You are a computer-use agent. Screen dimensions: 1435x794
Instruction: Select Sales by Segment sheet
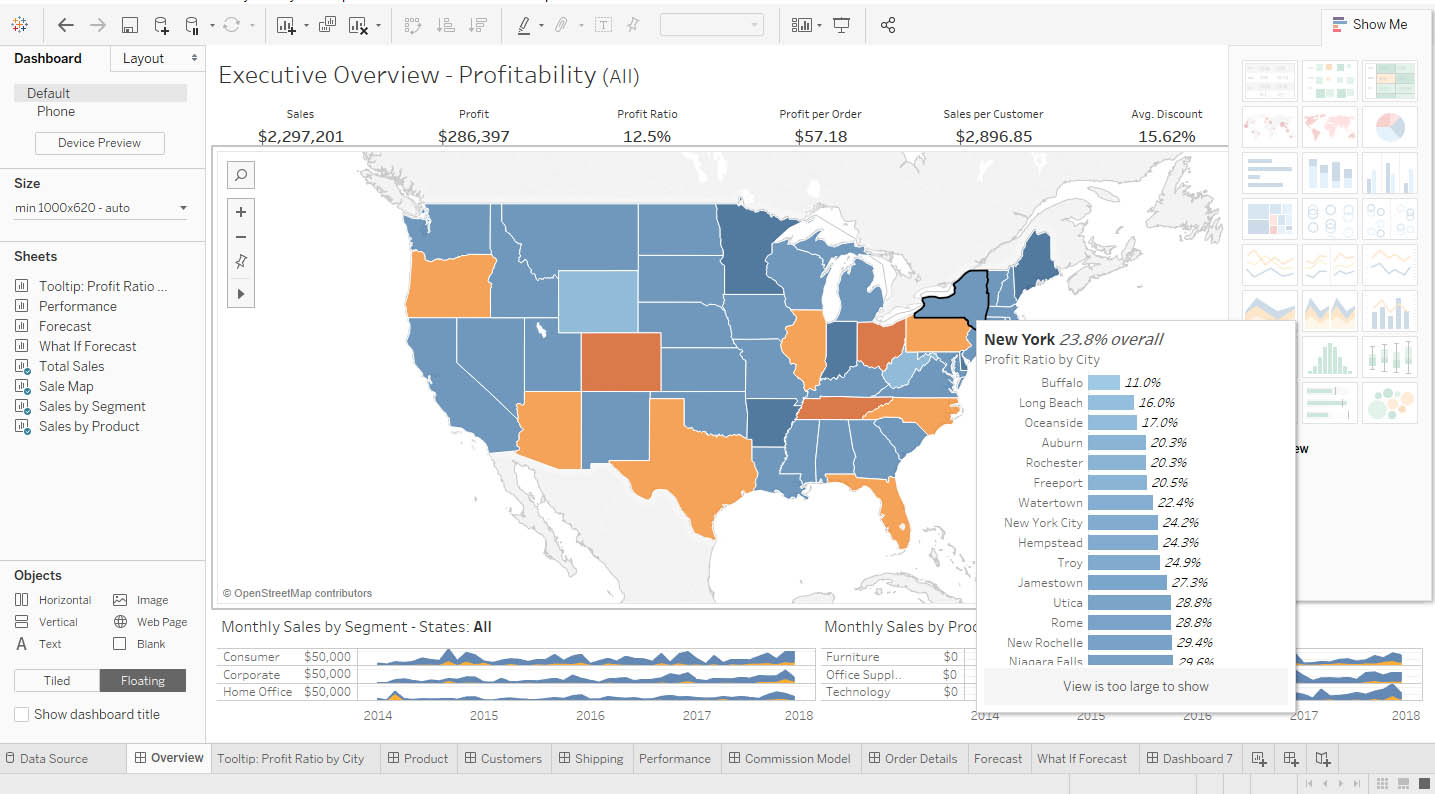[x=92, y=406]
